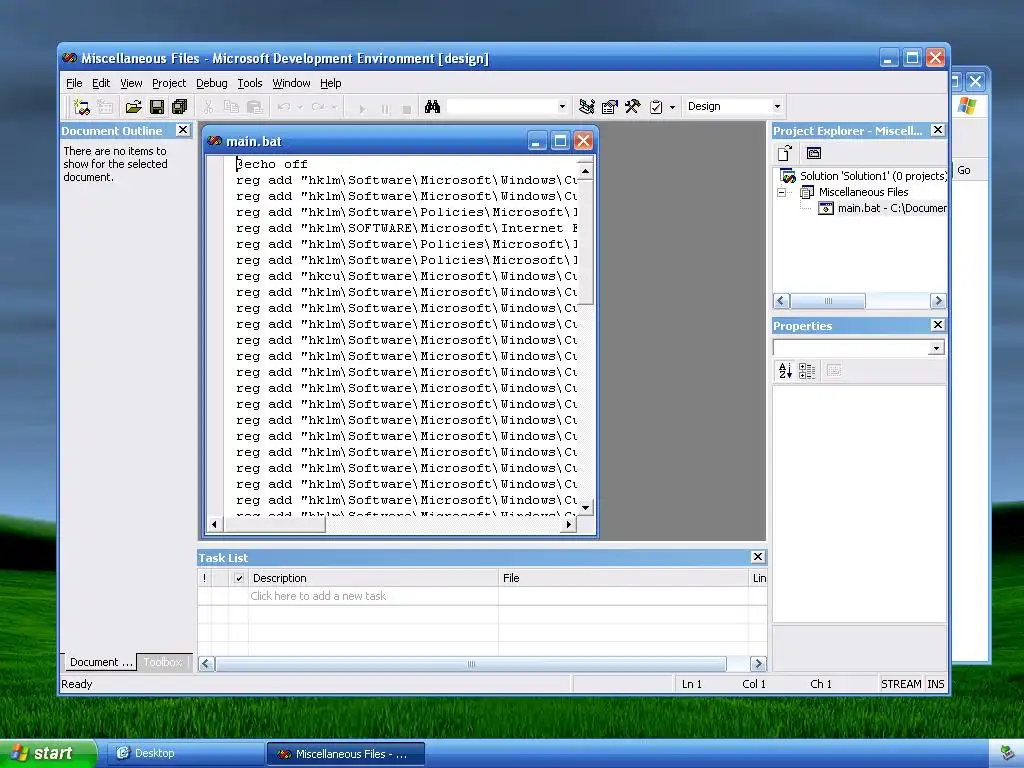
Task: Click the Miscellaneous Files taskbar button
Action: [346, 754]
